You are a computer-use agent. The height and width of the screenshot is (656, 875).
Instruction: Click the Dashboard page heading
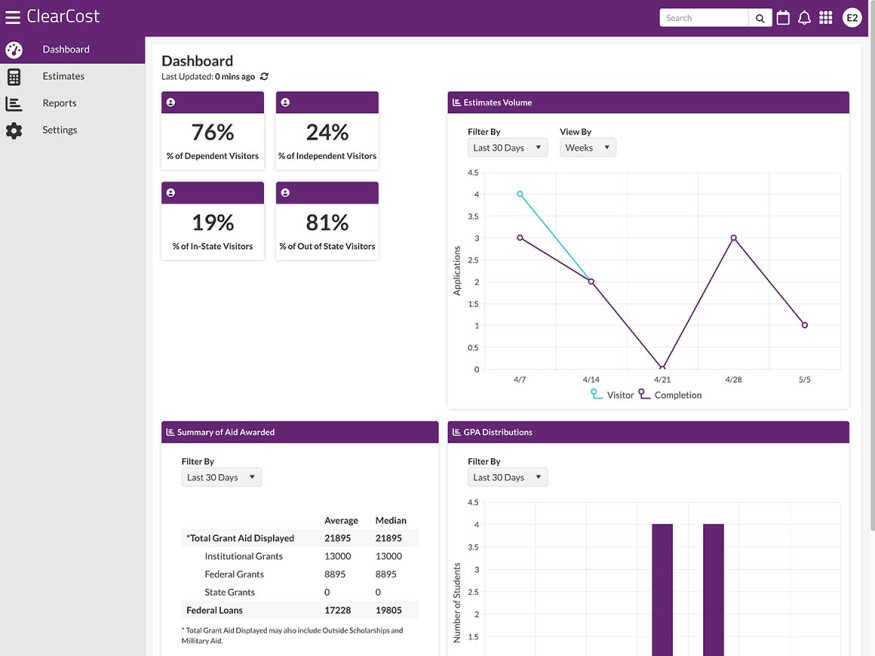(x=197, y=61)
